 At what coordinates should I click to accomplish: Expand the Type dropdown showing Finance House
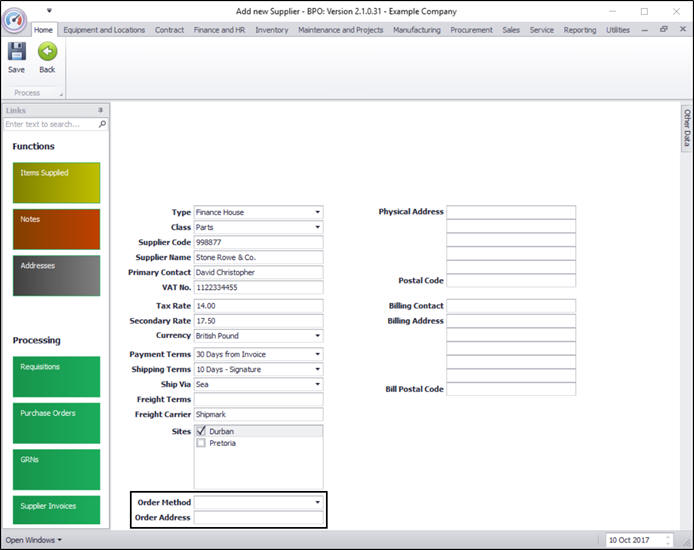click(318, 212)
